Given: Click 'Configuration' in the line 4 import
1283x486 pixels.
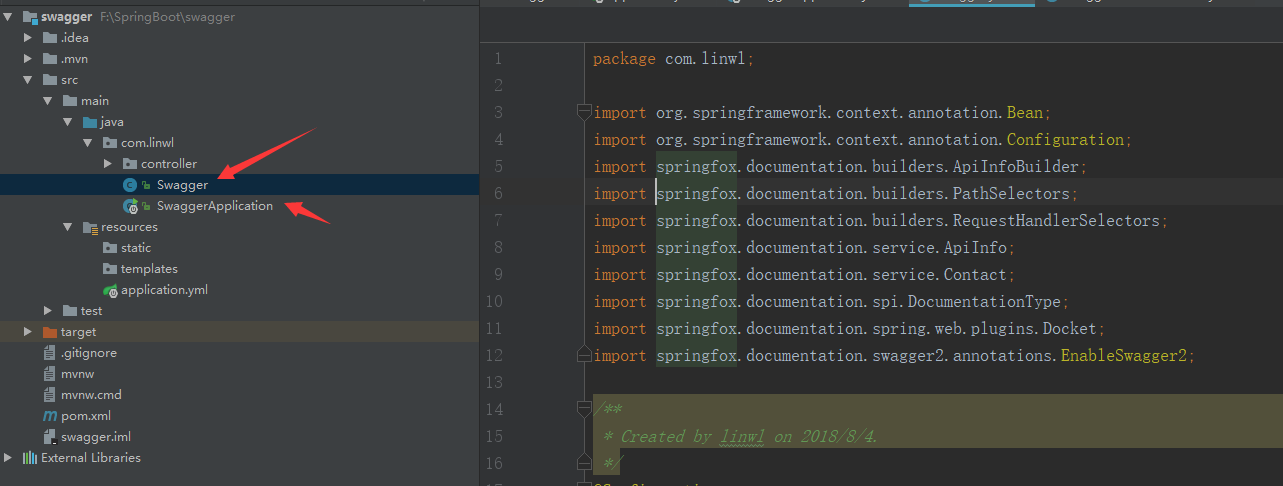Looking at the screenshot, I should 1065,140.
